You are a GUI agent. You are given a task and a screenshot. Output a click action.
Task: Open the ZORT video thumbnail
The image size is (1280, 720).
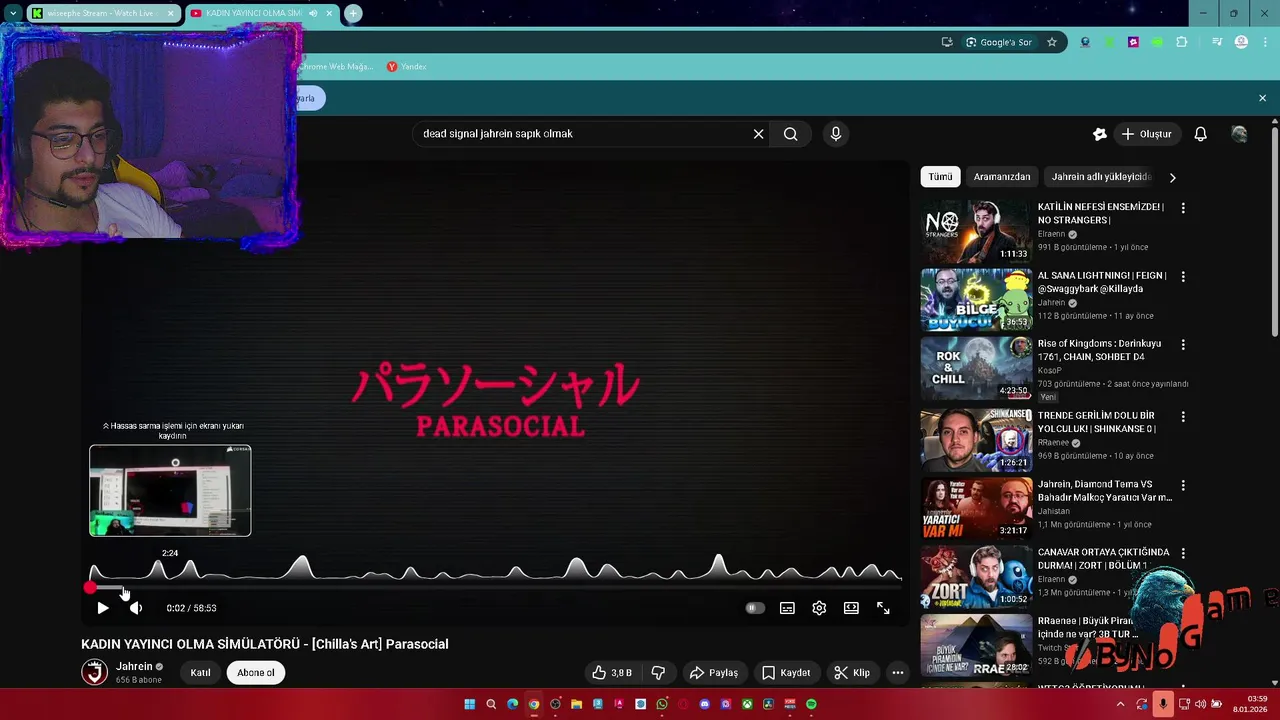pyautogui.click(x=976, y=577)
